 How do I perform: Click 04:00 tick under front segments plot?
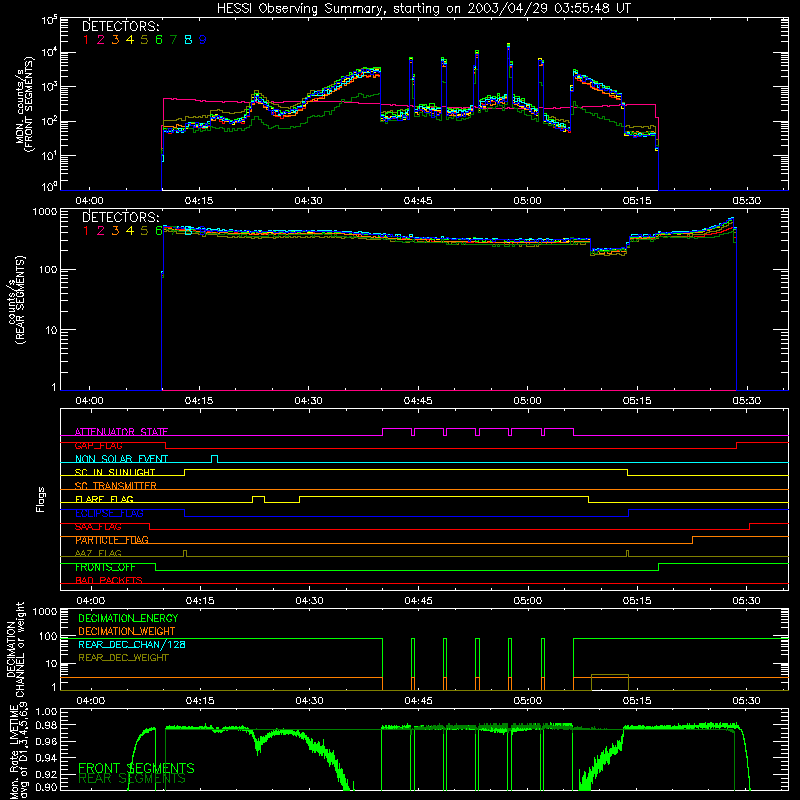(x=89, y=201)
